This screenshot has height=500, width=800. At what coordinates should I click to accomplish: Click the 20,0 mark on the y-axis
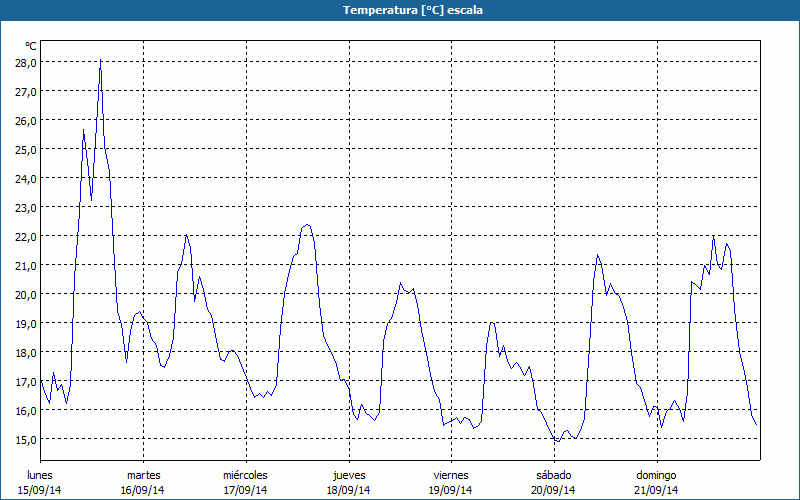(x=25, y=294)
